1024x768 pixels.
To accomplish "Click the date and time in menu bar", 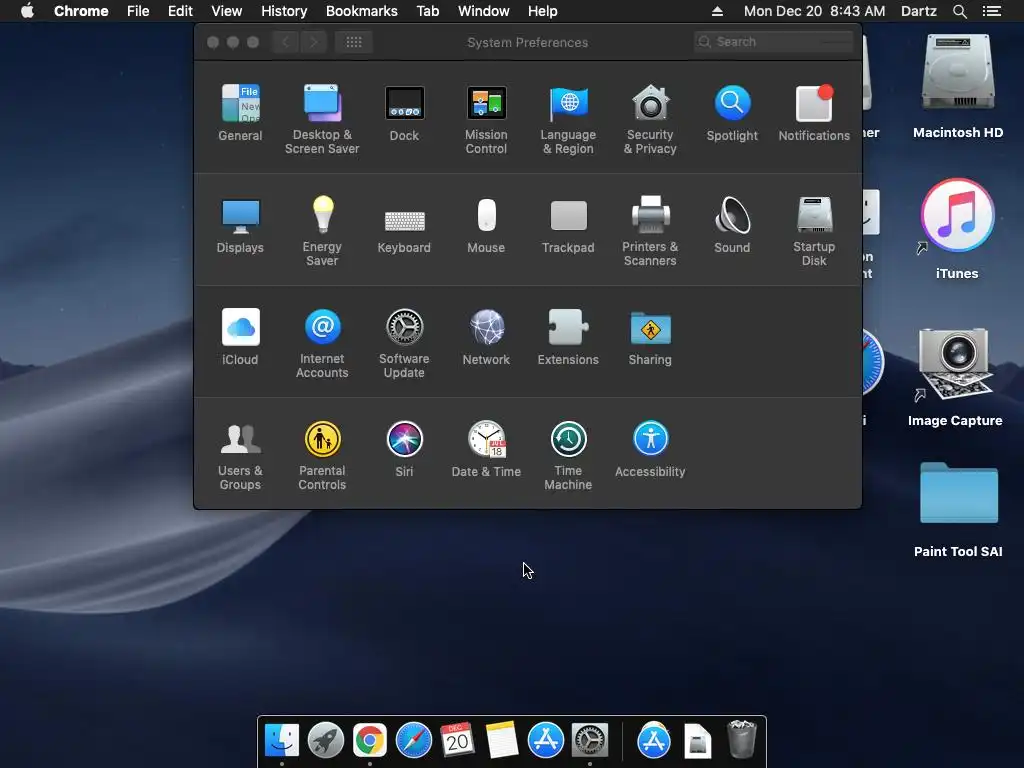I will (814, 11).
